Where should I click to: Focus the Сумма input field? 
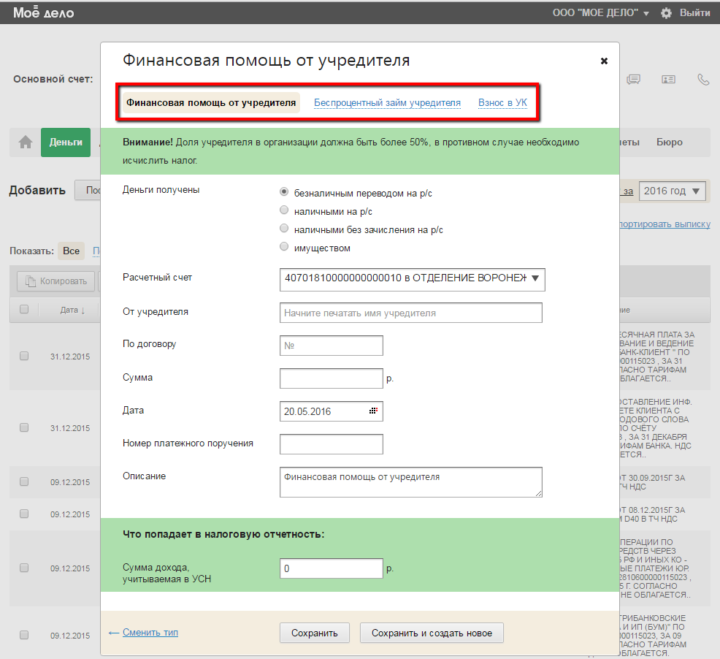331,378
